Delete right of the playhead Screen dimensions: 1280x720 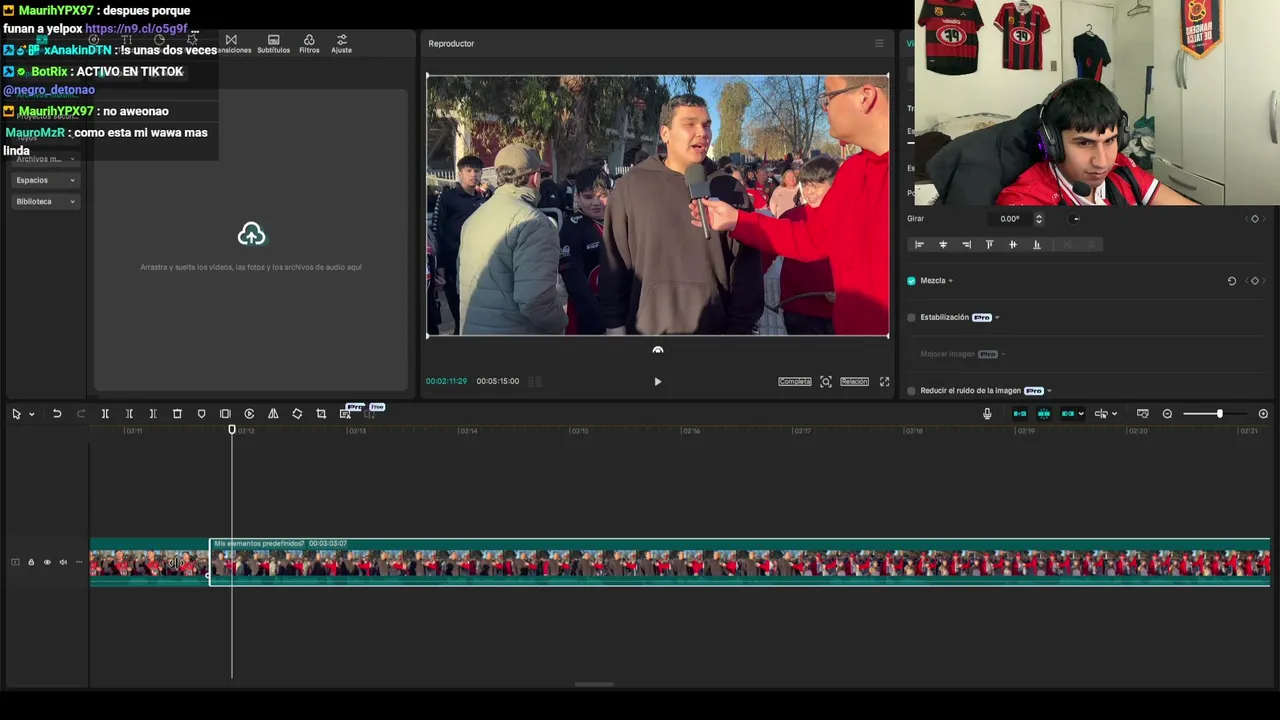tap(153, 414)
